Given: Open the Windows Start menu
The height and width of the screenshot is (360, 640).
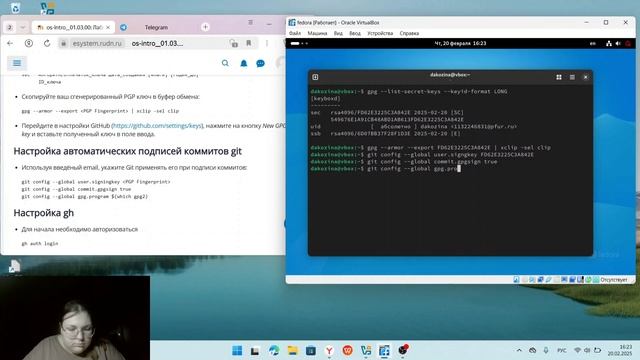Looking at the screenshot, I should tap(237, 350).
